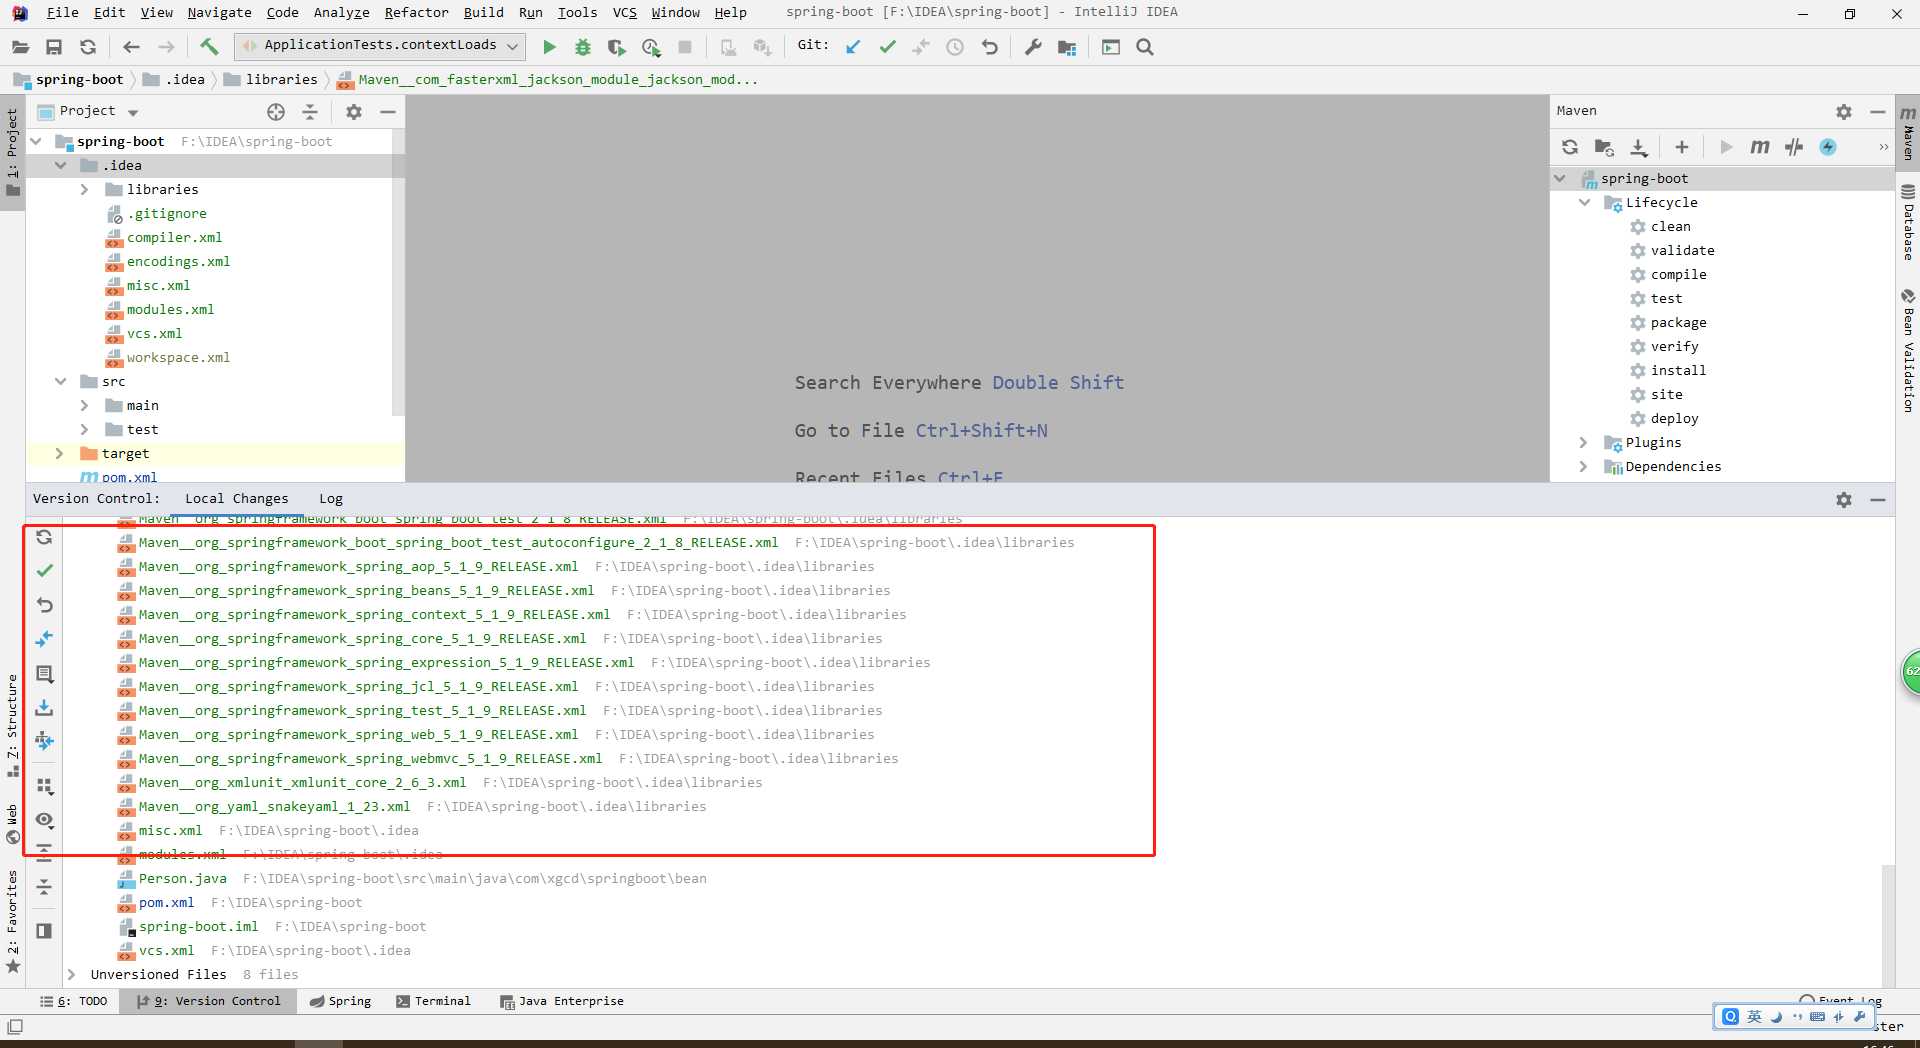The width and height of the screenshot is (1920, 1048).
Task: Click Reimport All Maven Projects icon
Action: pos(1570,147)
